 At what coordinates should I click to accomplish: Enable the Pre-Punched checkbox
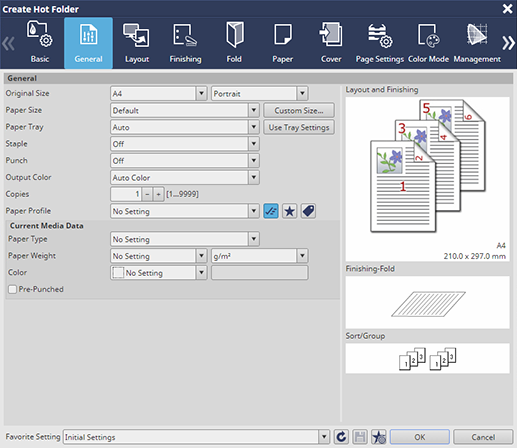tap(12, 289)
